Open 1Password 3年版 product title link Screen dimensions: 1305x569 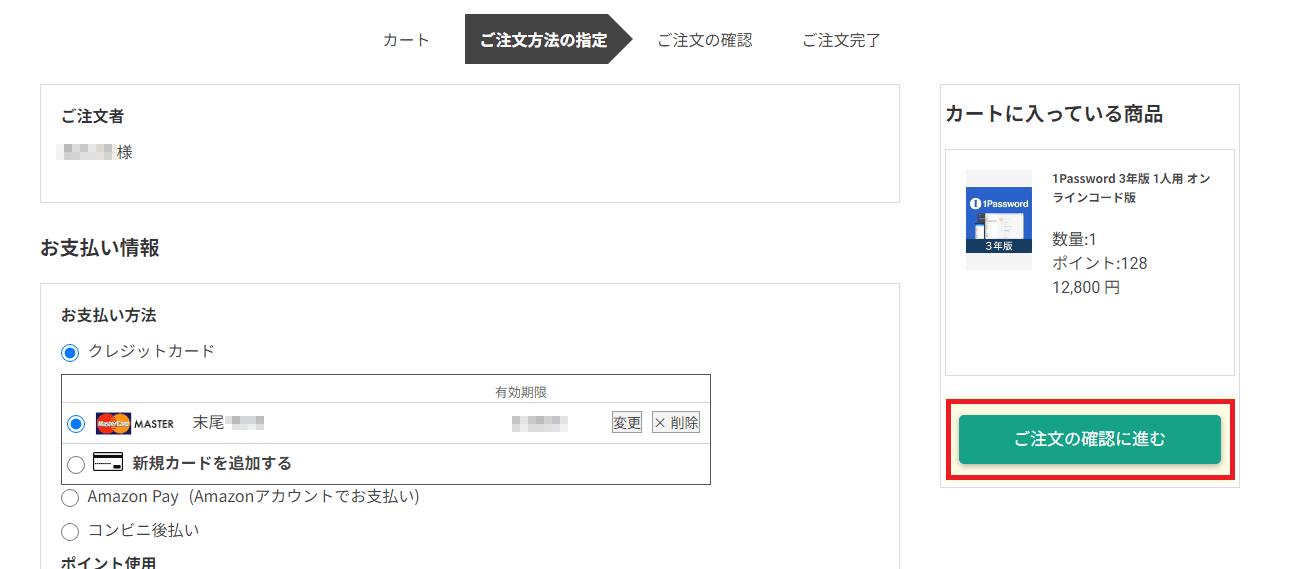point(1131,188)
